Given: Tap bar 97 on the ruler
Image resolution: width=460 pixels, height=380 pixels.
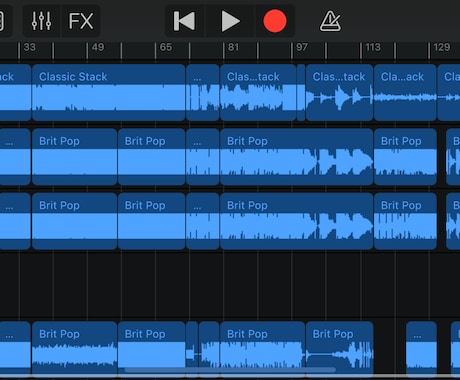Looking at the screenshot, I should (302, 47).
